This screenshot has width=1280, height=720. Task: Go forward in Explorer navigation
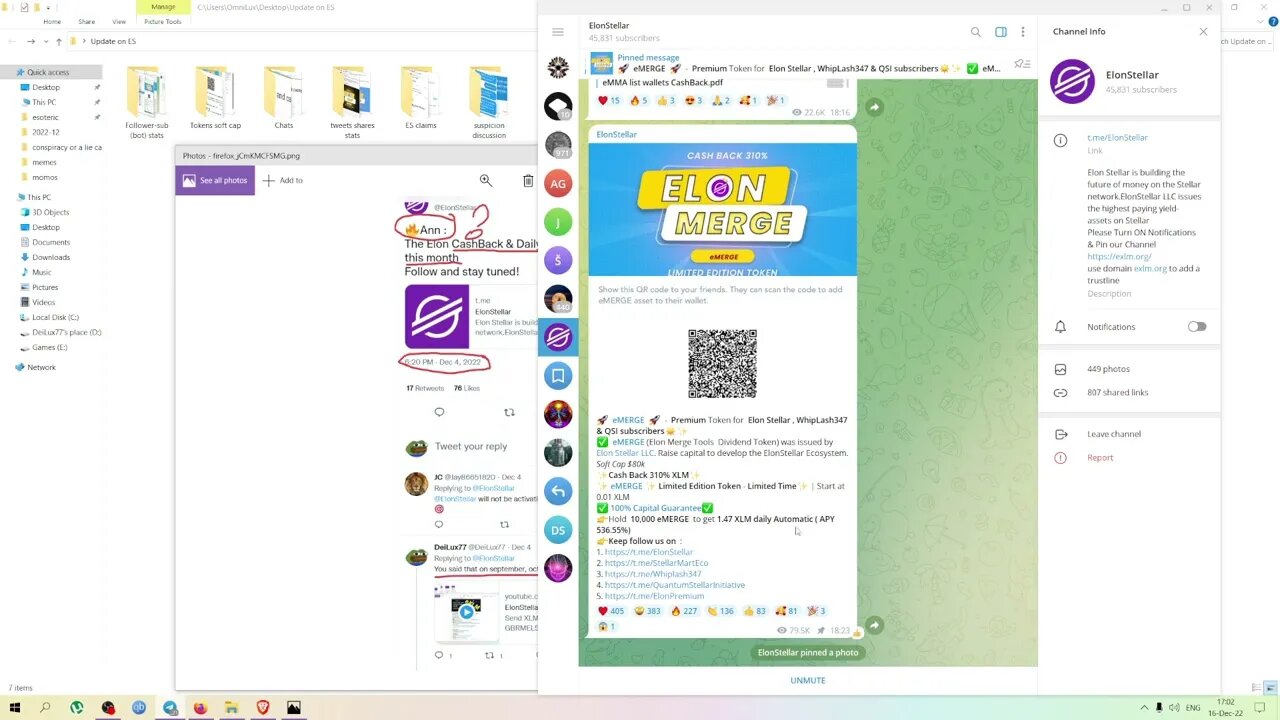pyautogui.click(x=30, y=41)
